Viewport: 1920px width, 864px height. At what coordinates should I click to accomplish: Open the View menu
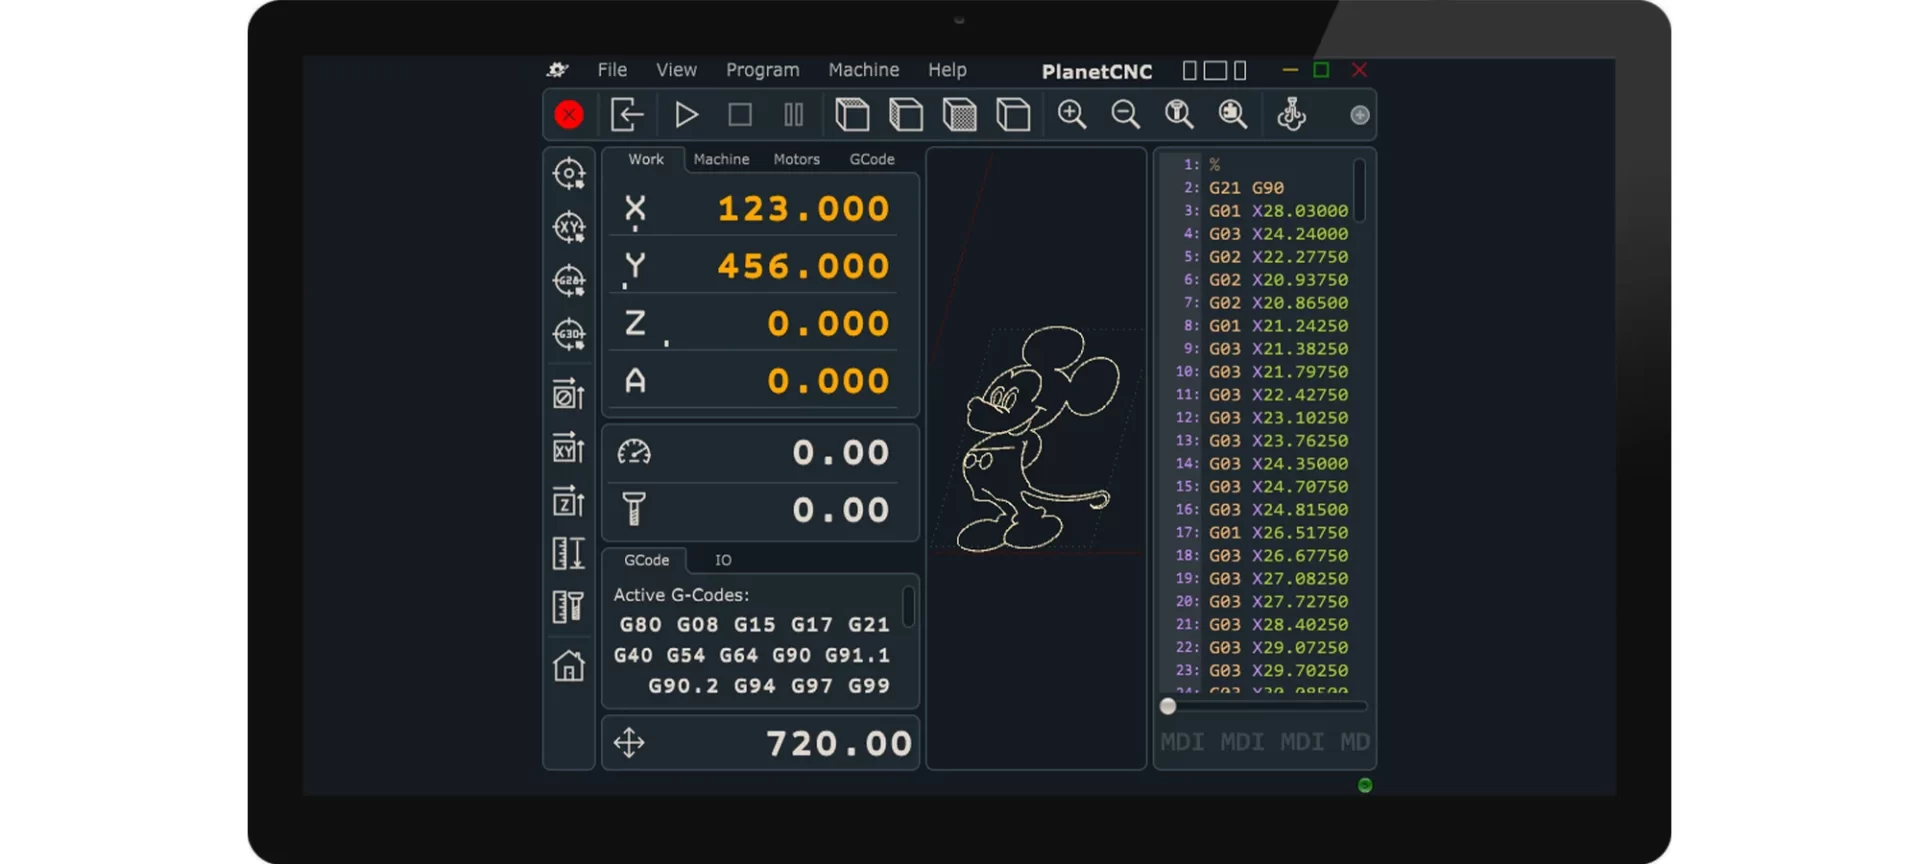point(676,70)
